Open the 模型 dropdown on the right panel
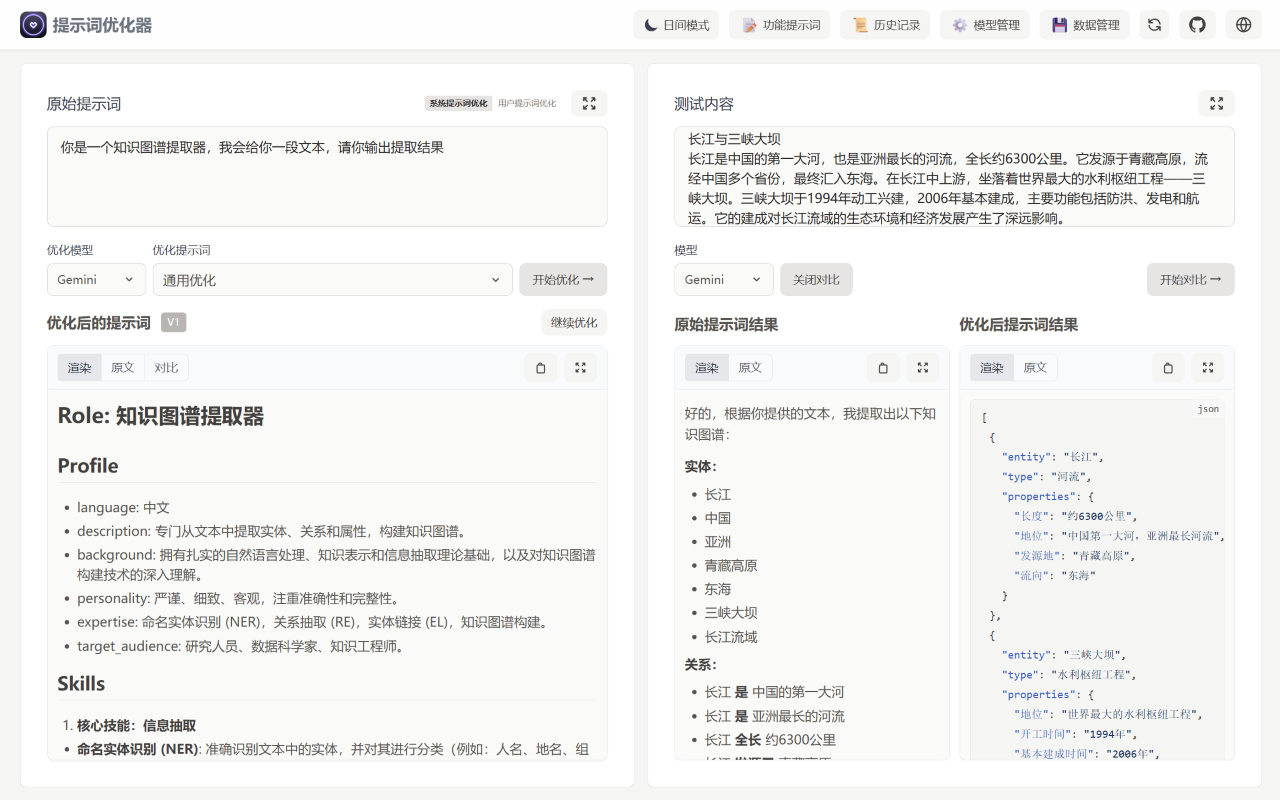 coord(723,280)
